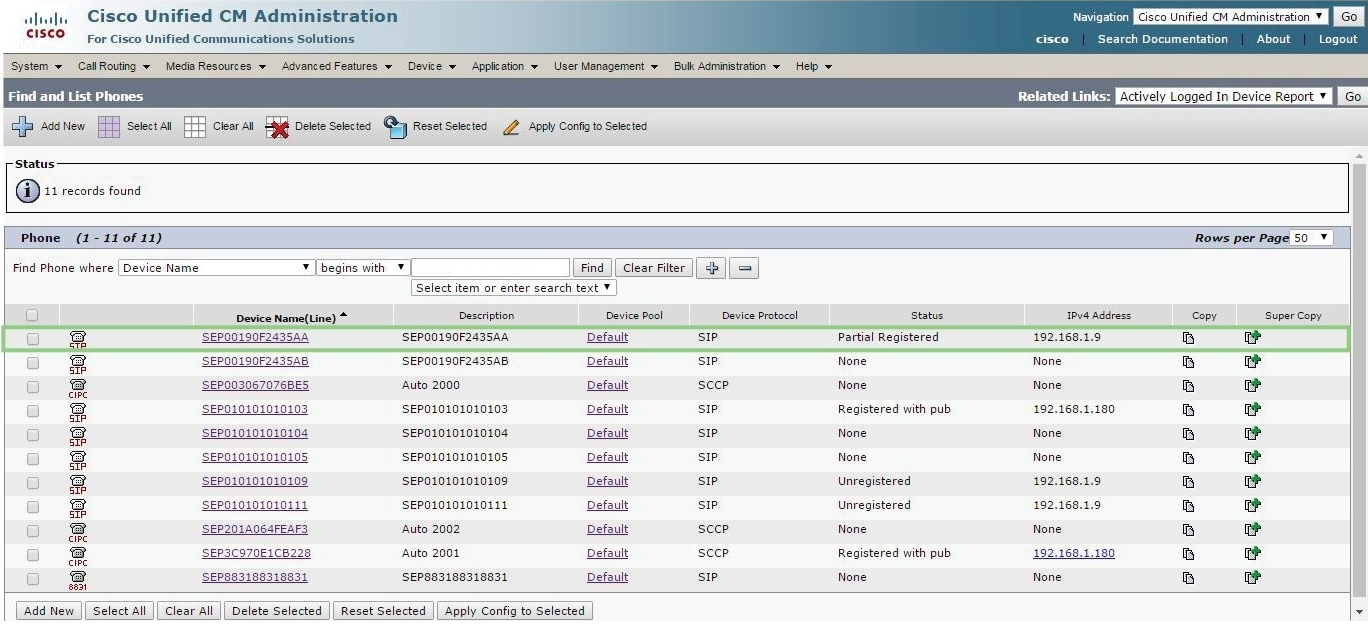
Task: Tick the checkbox for SEP3C970E1CB228
Action: coord(33,555)
